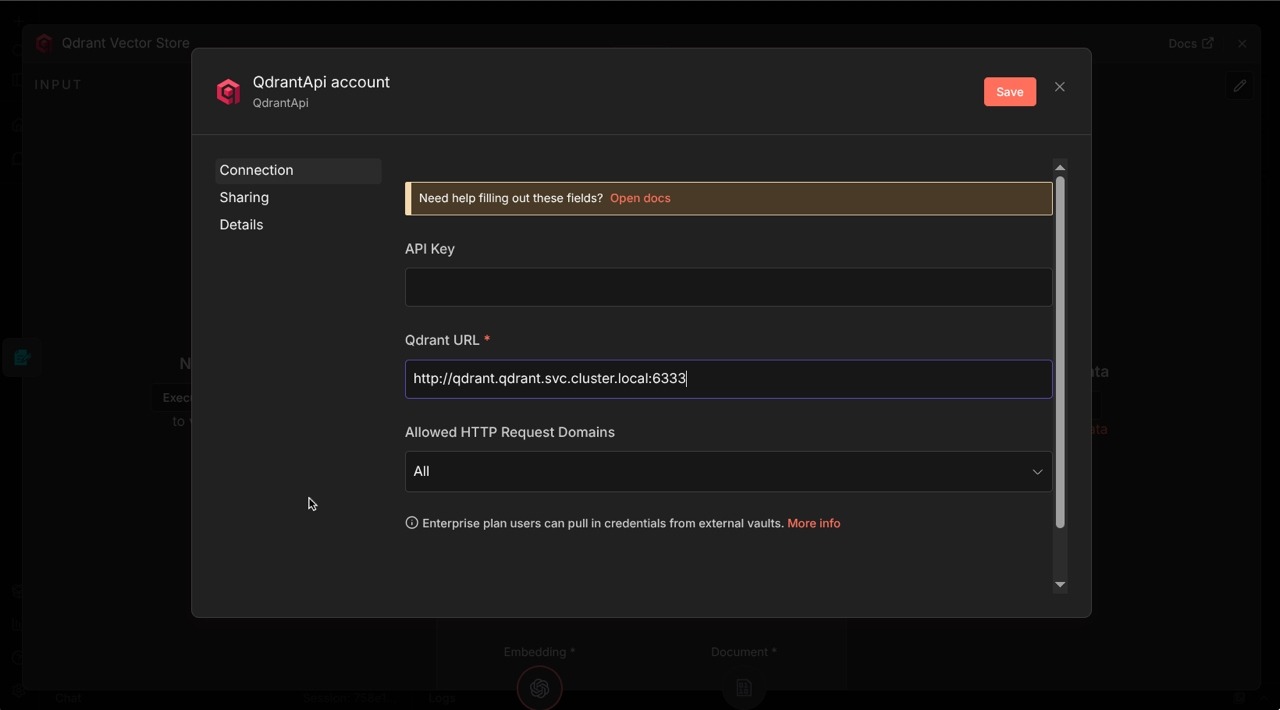Select the Connection tab
Screen dimensions: 1280x710
click(x=298, y=171)
